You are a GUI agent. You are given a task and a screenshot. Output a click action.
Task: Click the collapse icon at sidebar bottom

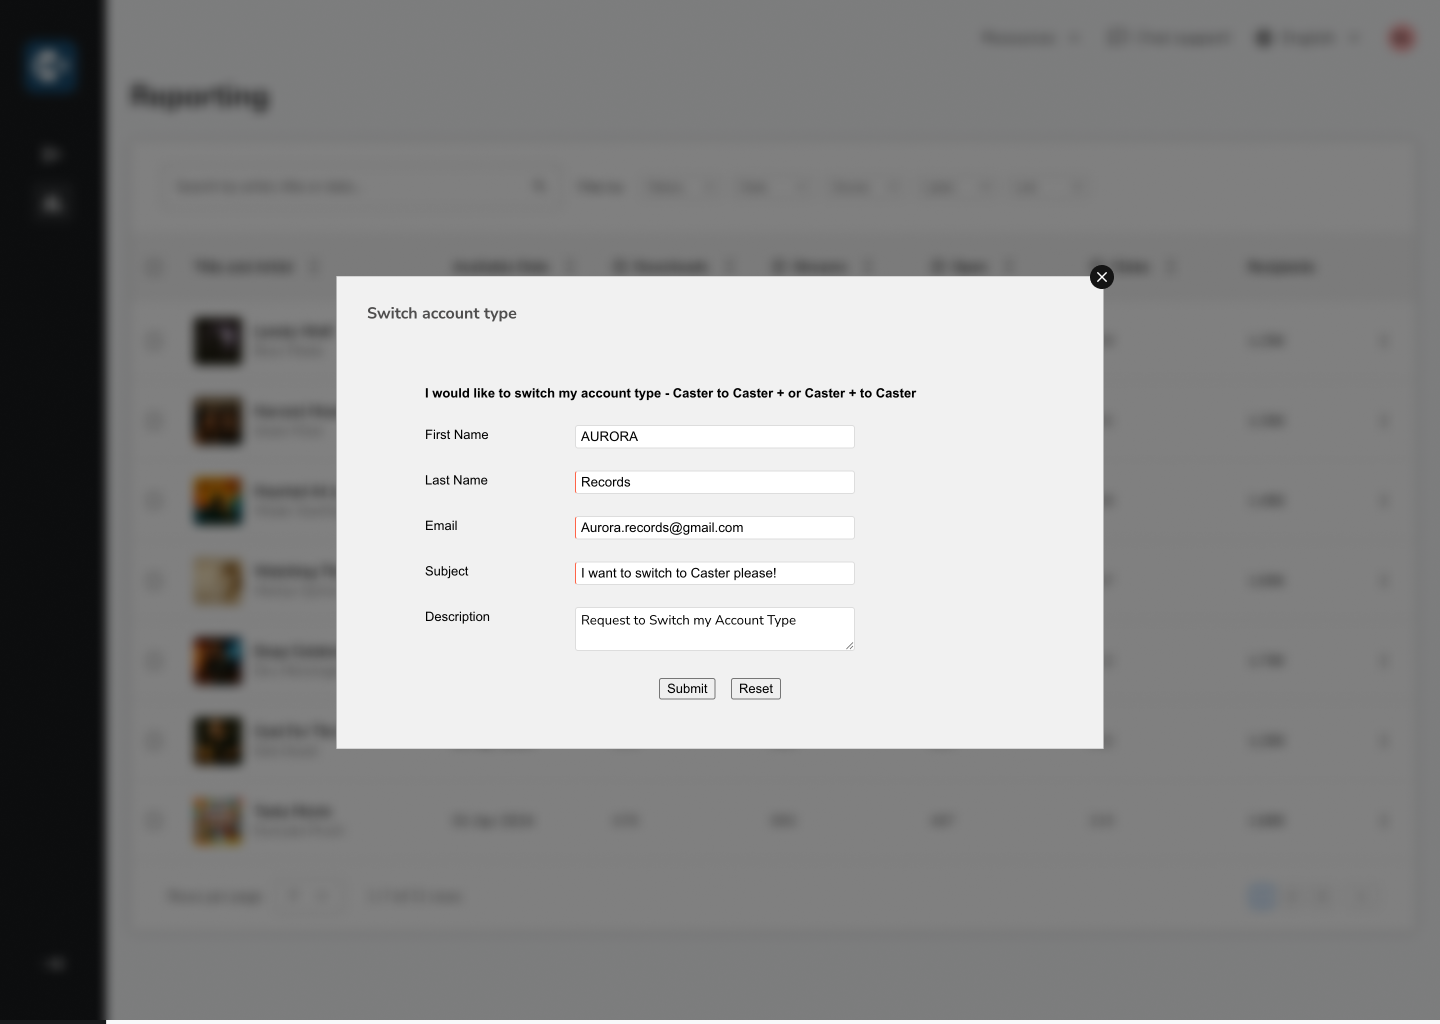point(55,964)
